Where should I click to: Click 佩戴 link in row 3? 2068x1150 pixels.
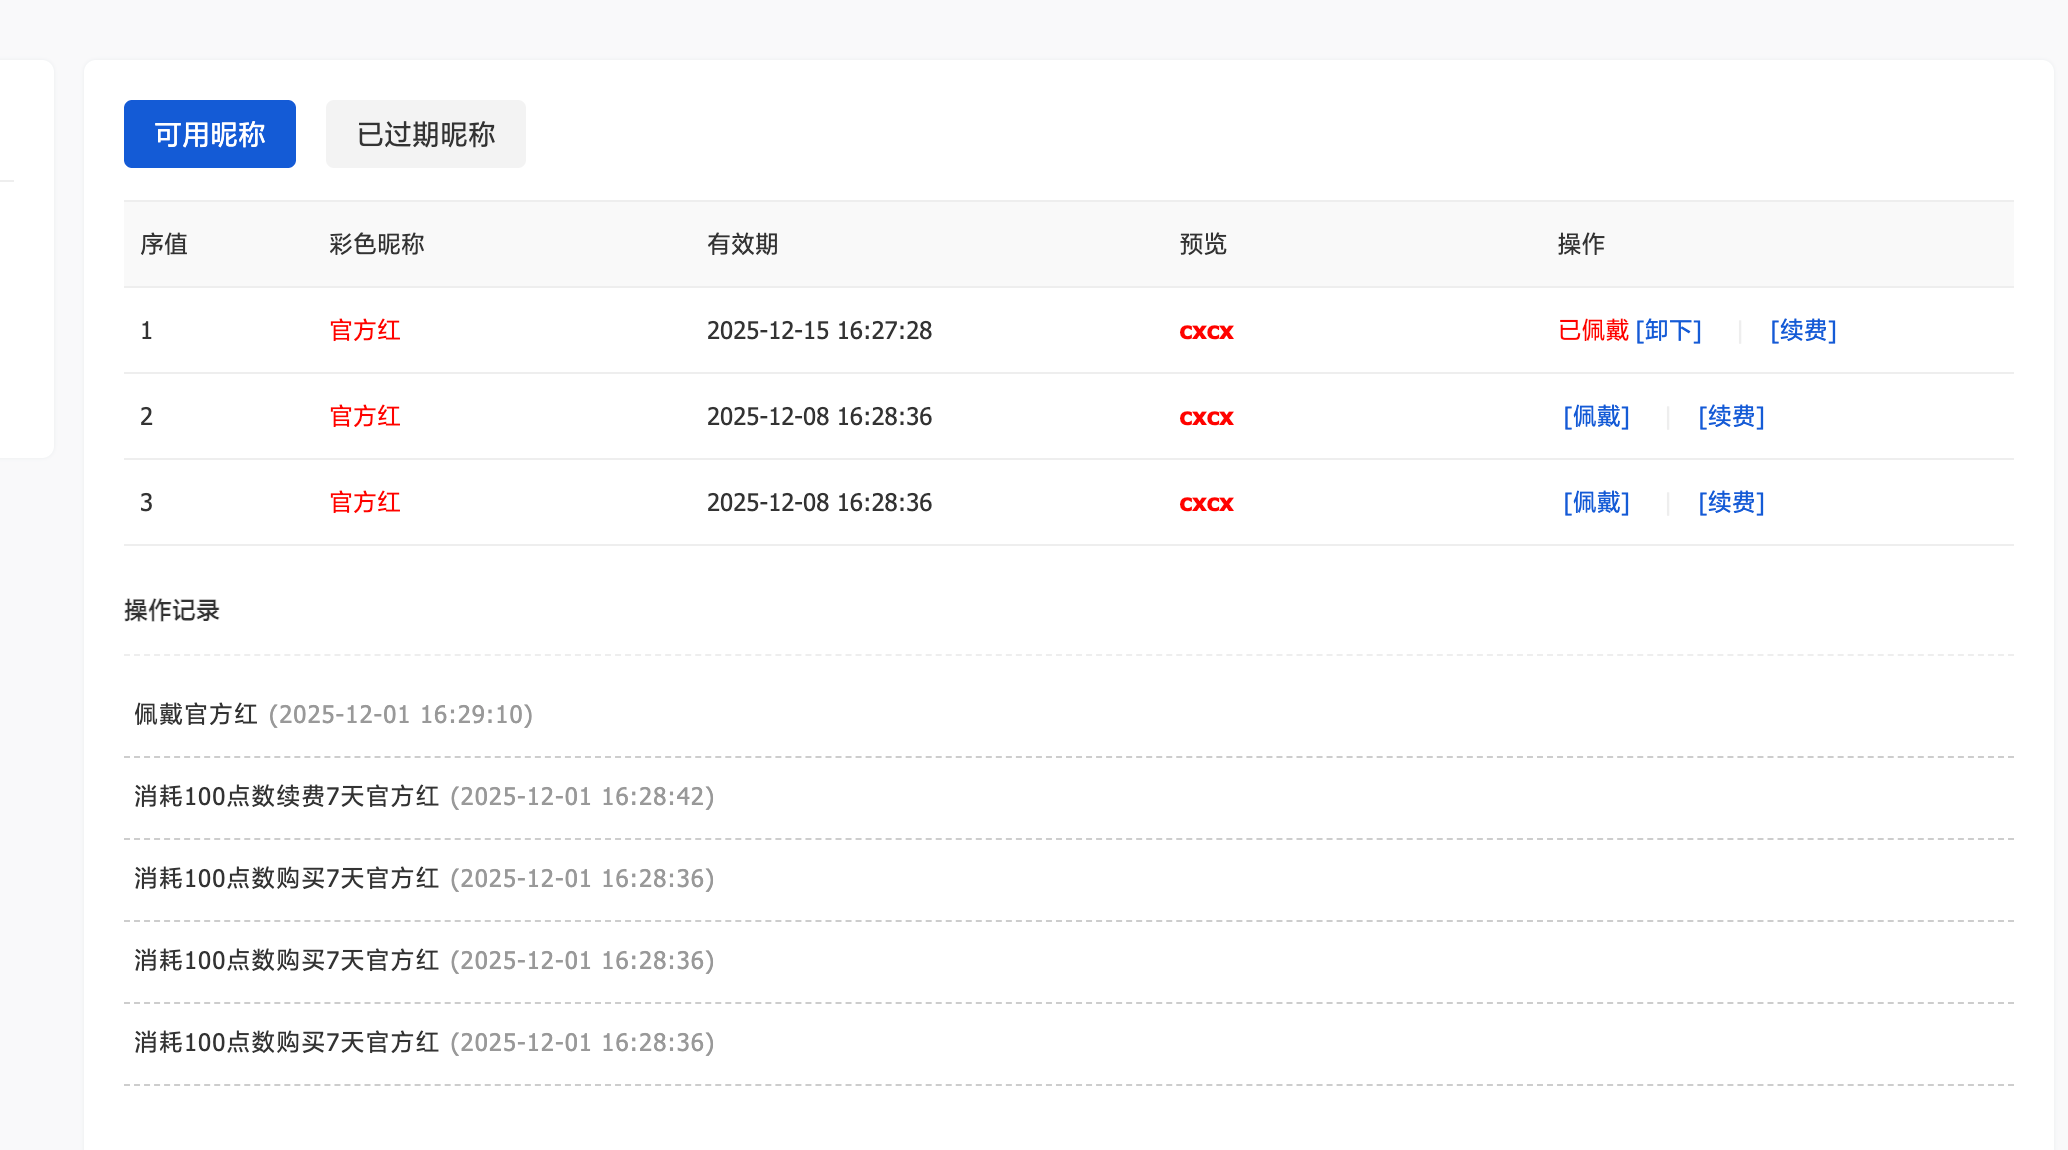1596,502
